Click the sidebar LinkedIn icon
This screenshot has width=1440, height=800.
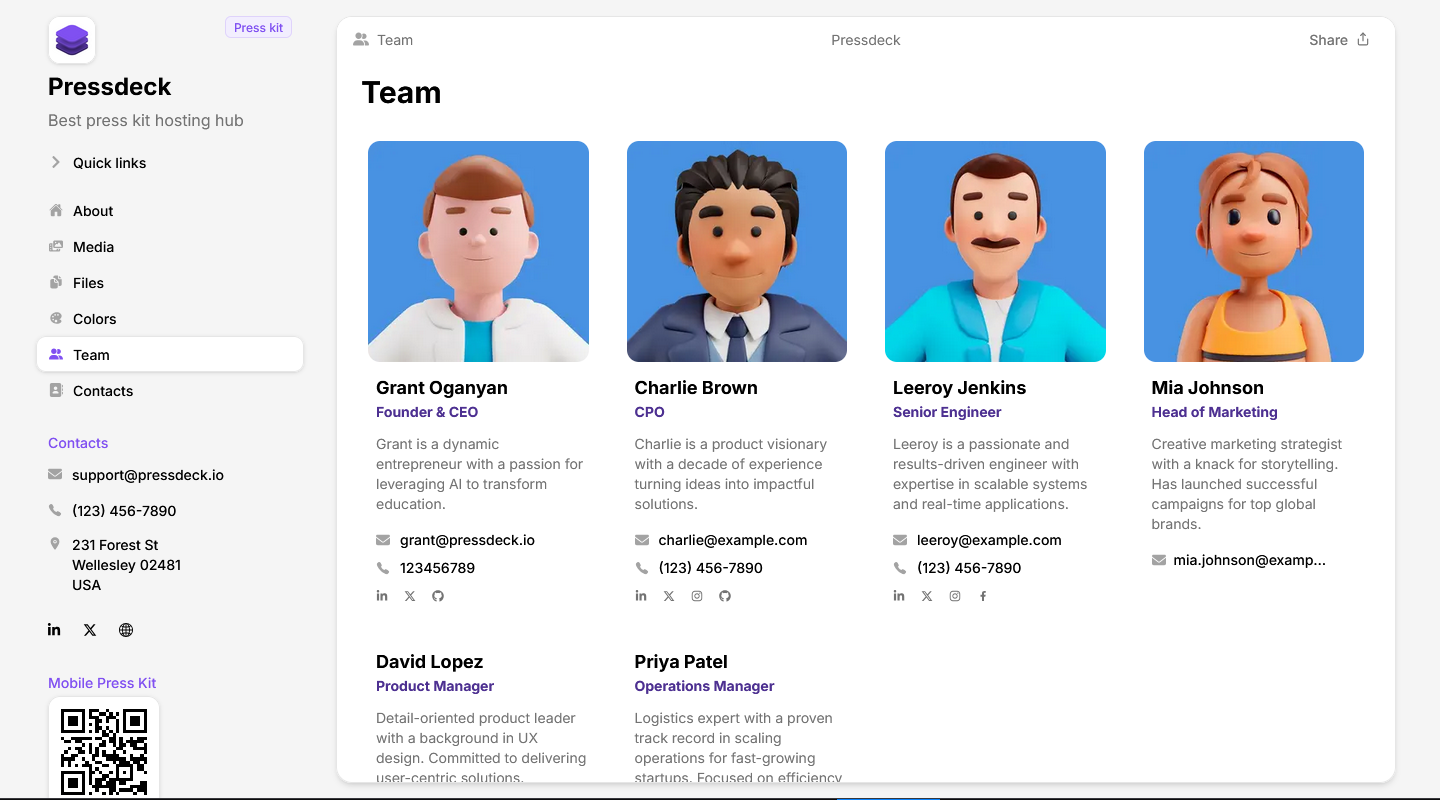[x=54, y=630]
